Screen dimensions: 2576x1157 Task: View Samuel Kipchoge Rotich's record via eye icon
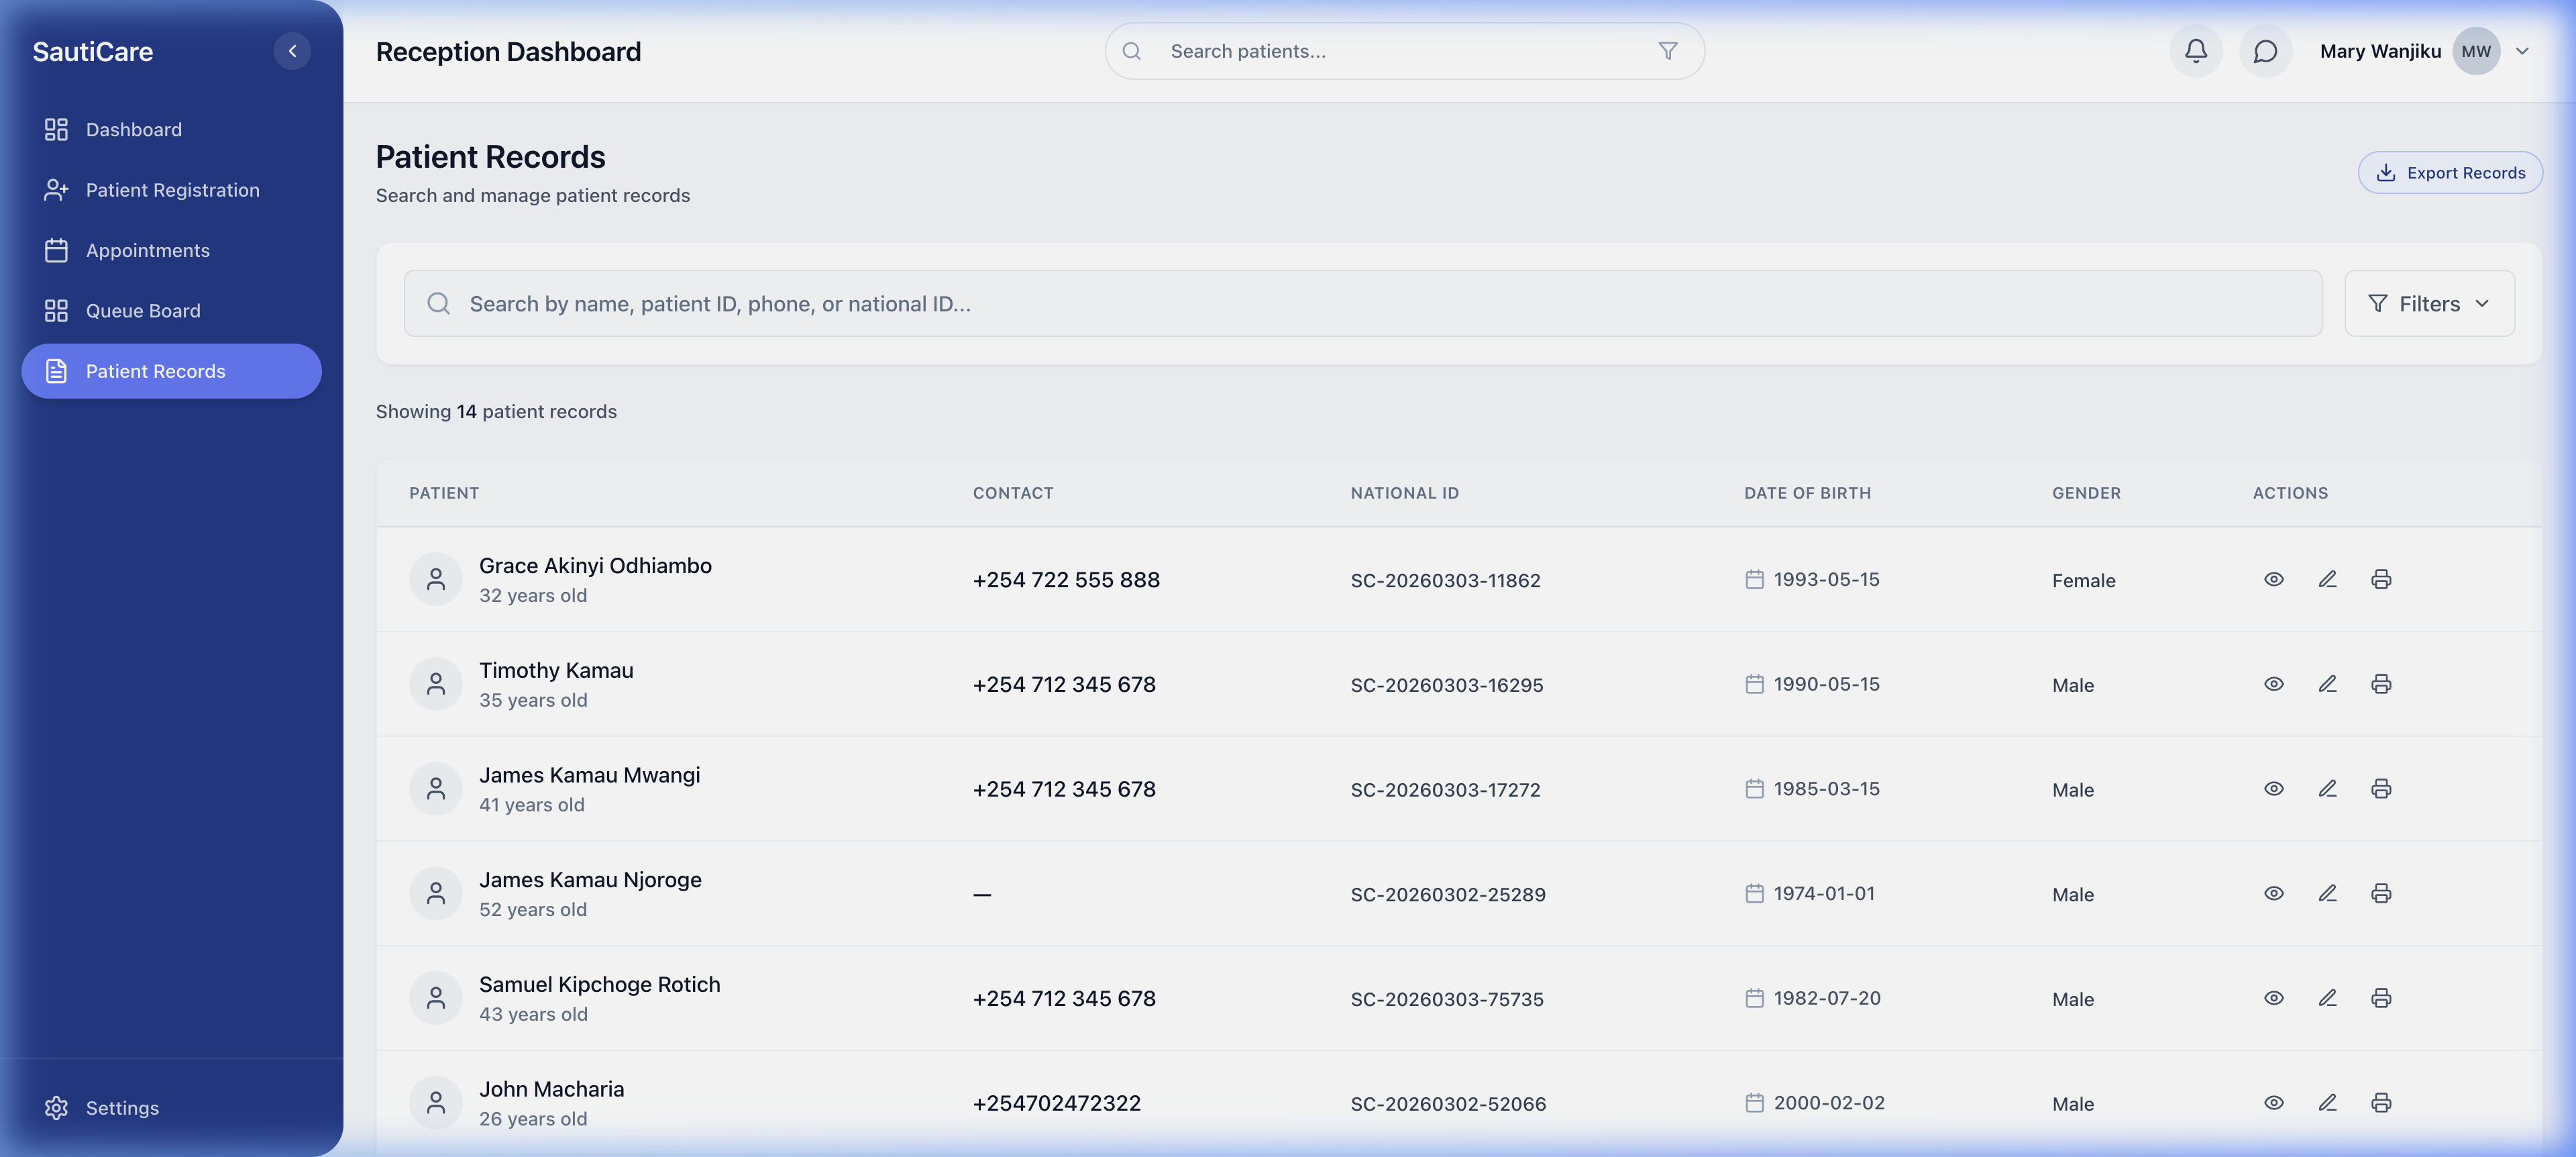click(x=2274, y=997)
